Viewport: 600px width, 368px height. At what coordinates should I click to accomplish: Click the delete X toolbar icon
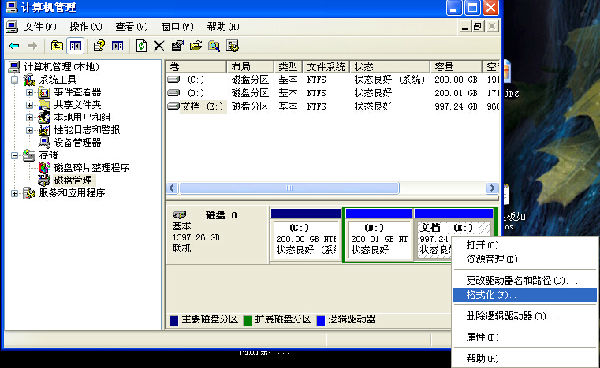(x=159, y=46)
